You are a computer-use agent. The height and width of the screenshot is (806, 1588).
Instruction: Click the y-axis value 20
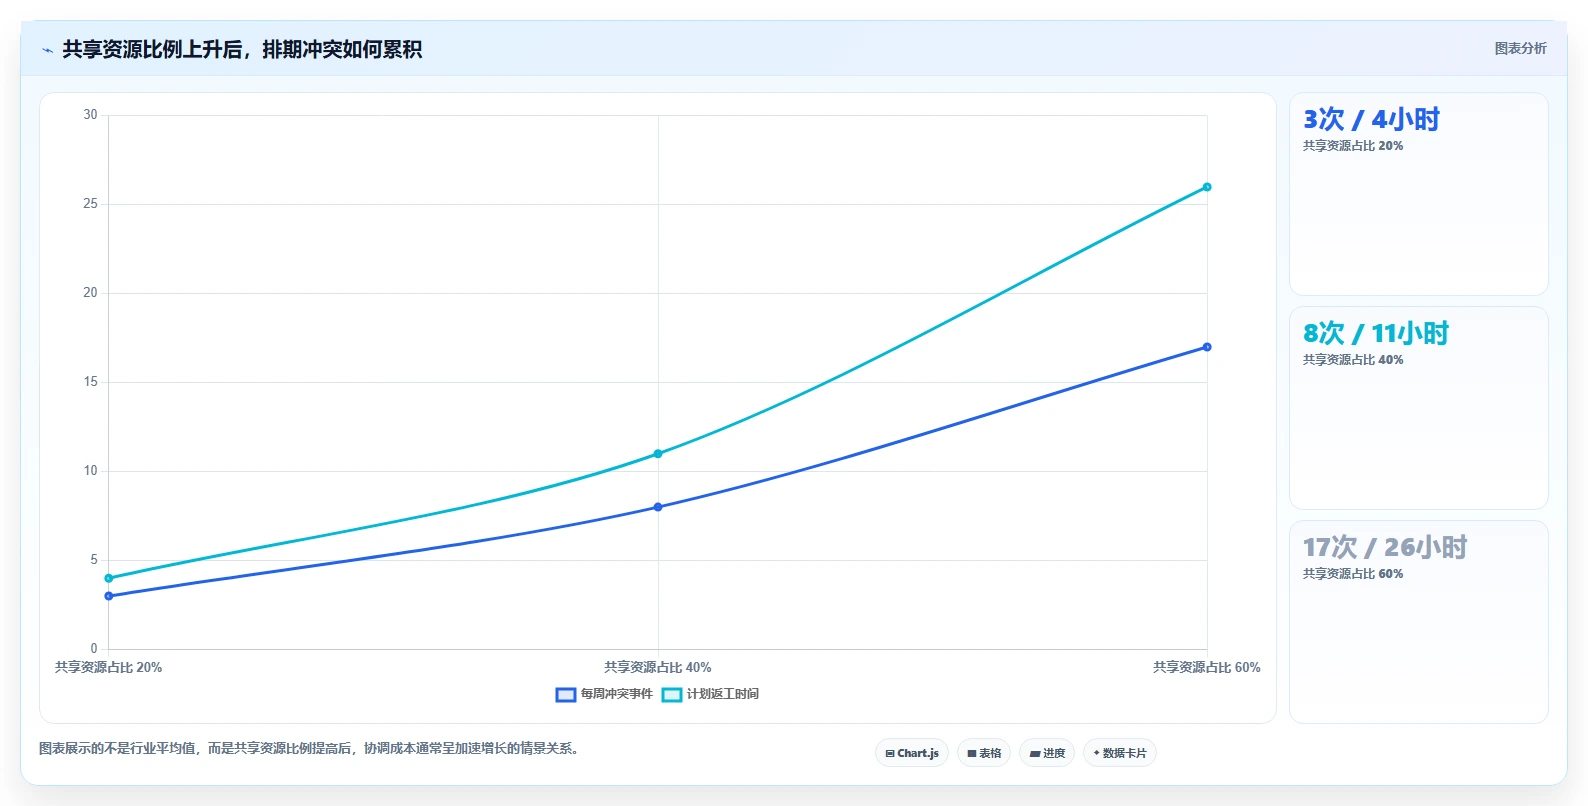pyautogui.click(x=90, y=293)
